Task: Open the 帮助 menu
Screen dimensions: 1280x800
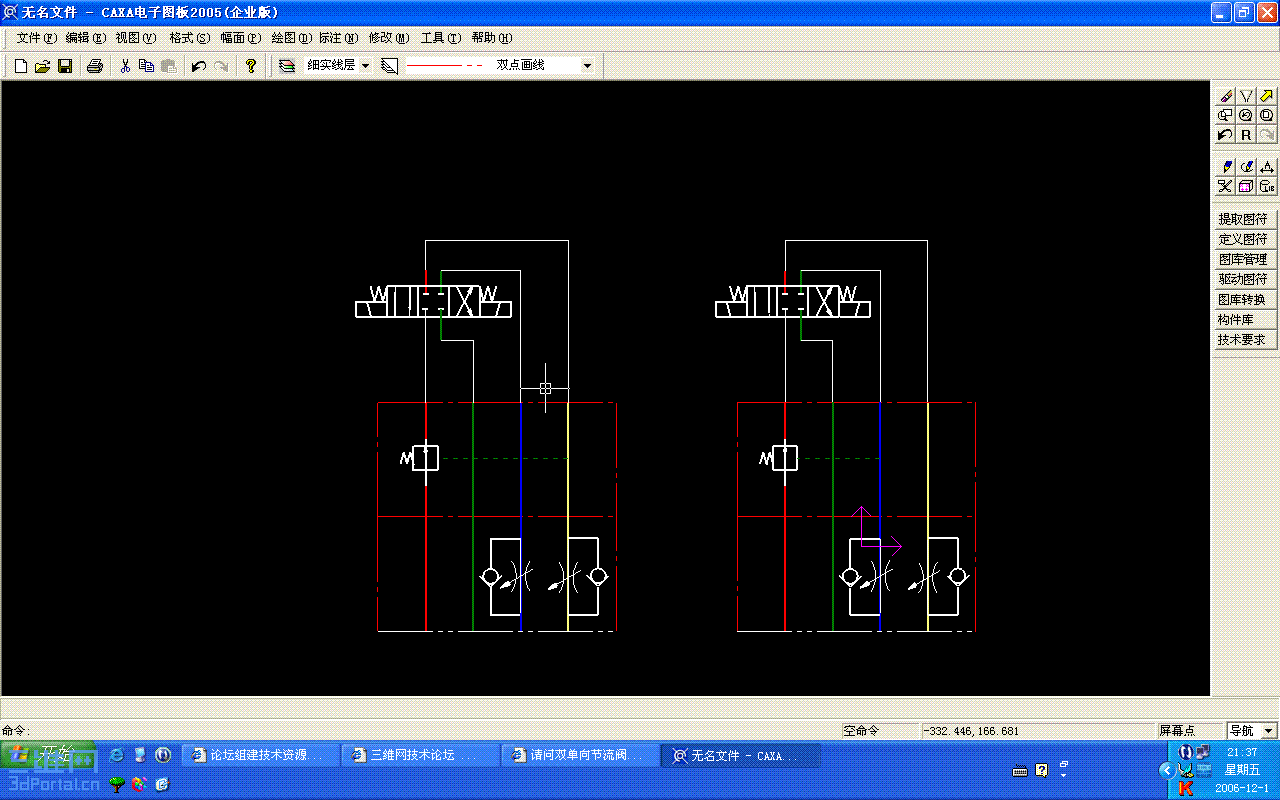Action: tap(492, 38)
